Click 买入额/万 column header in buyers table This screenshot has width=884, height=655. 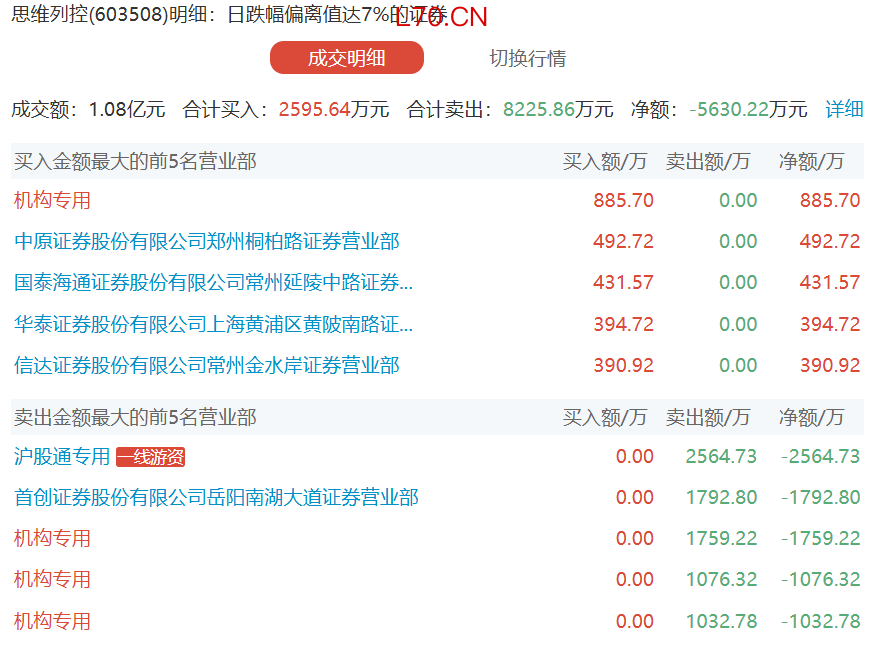pyautogui.click(x=604, y=161)
